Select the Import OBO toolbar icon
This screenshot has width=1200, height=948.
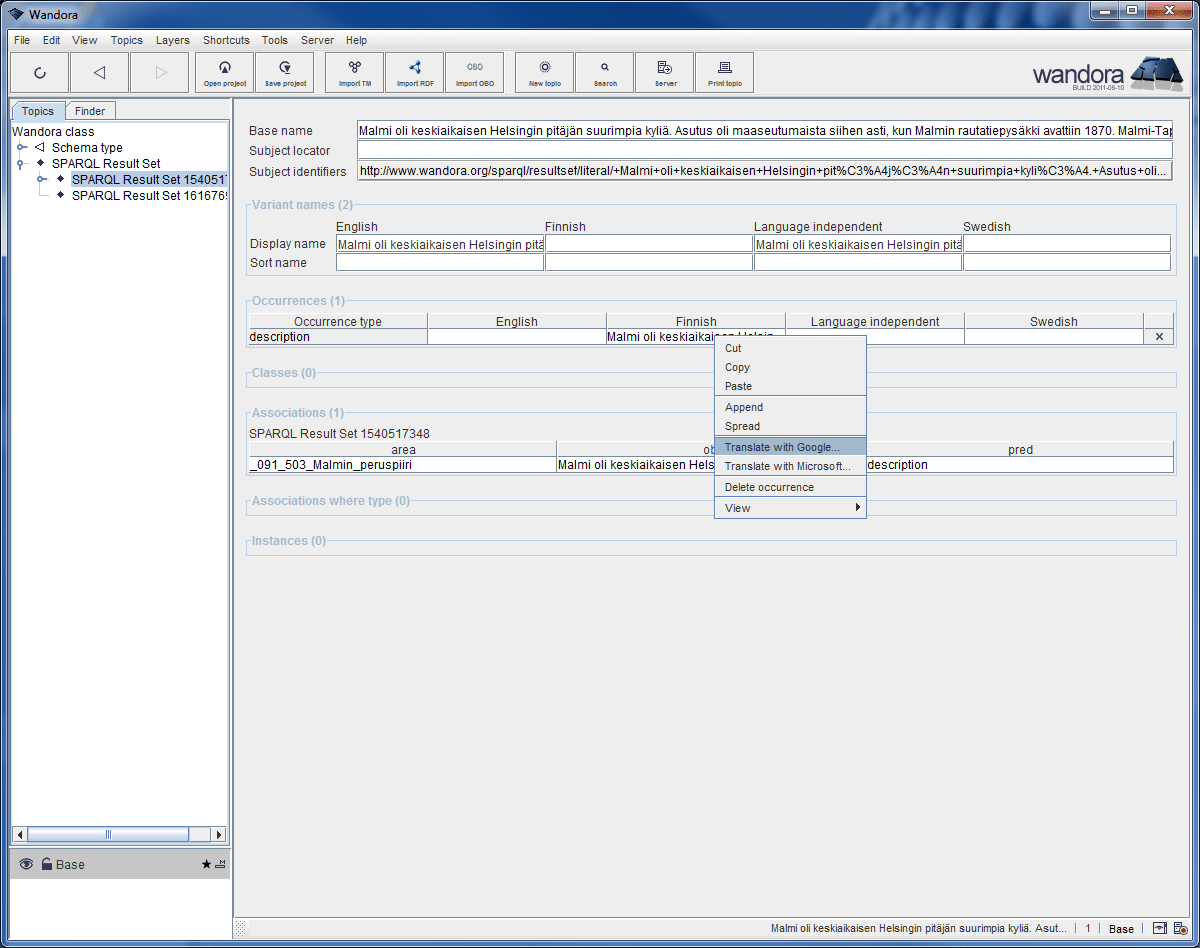pos(475,72)
